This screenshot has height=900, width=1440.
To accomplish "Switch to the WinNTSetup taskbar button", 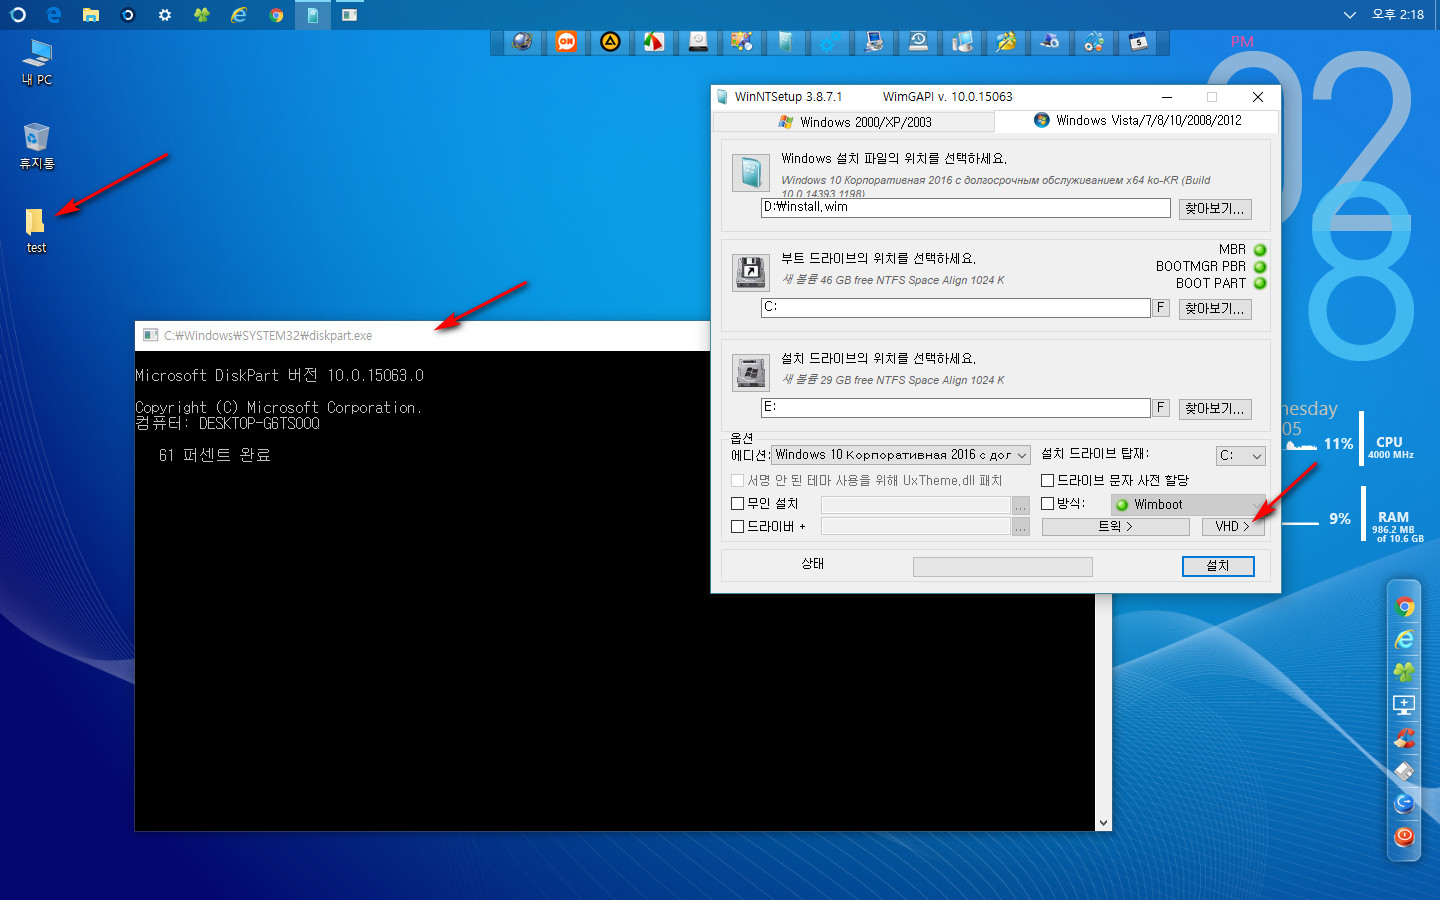I will click(x=313, y=15).
